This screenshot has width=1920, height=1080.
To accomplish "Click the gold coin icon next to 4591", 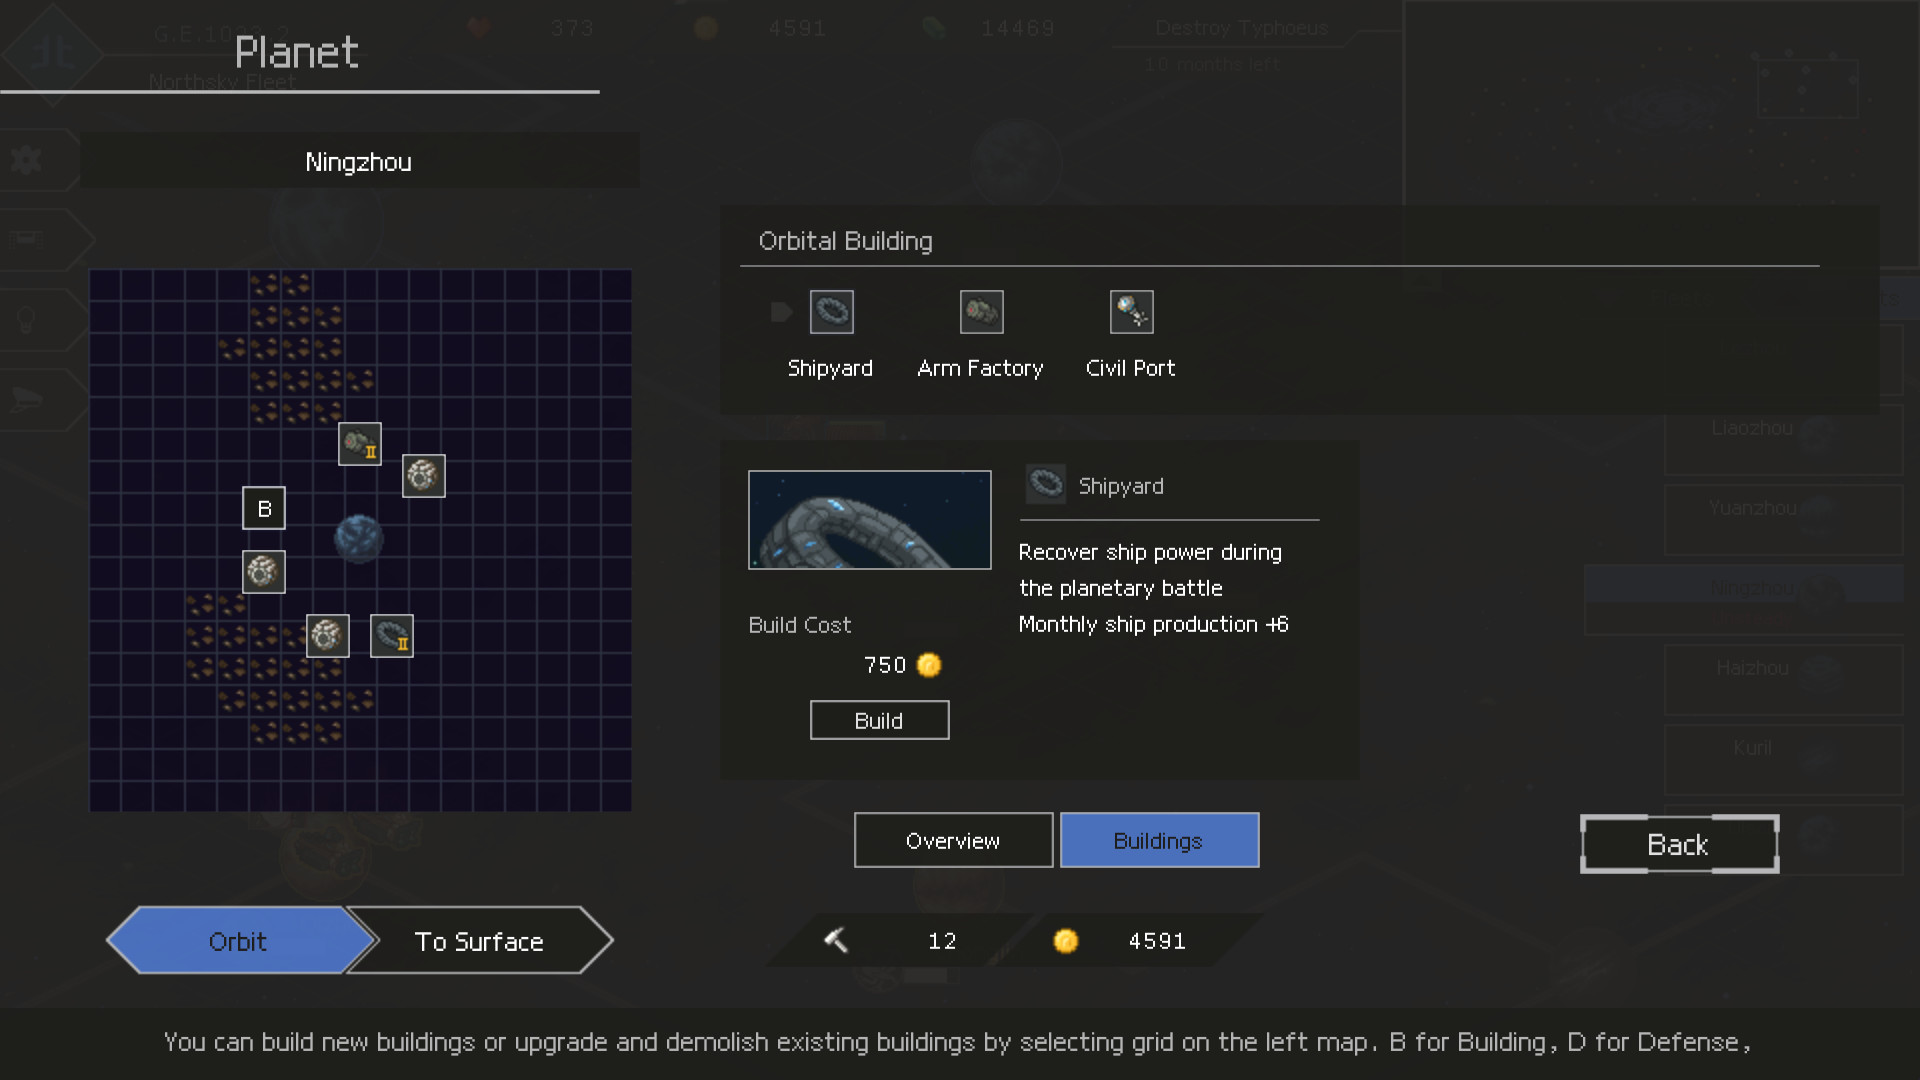I will click(x=1065, y=940).
